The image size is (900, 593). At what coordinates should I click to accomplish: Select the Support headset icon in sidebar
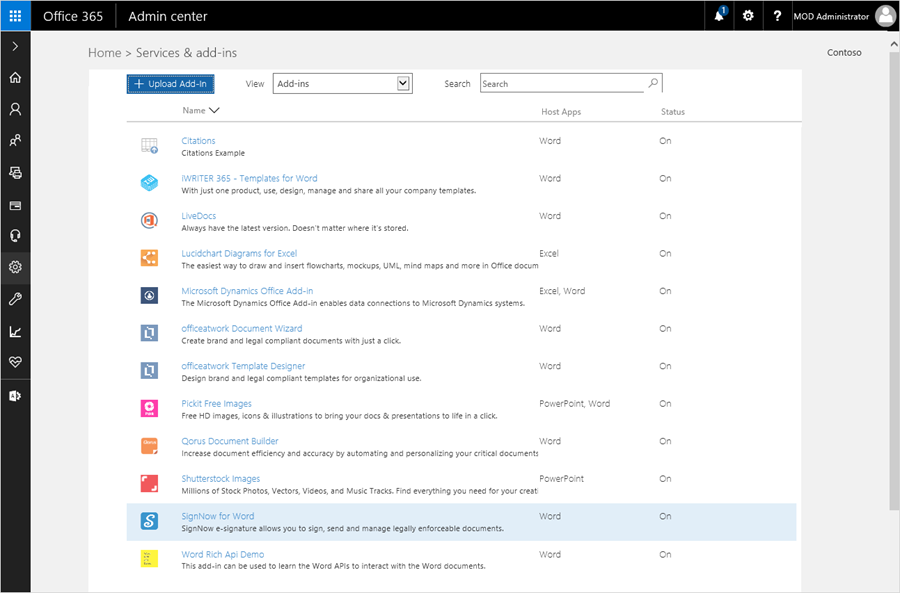[15, 236]
